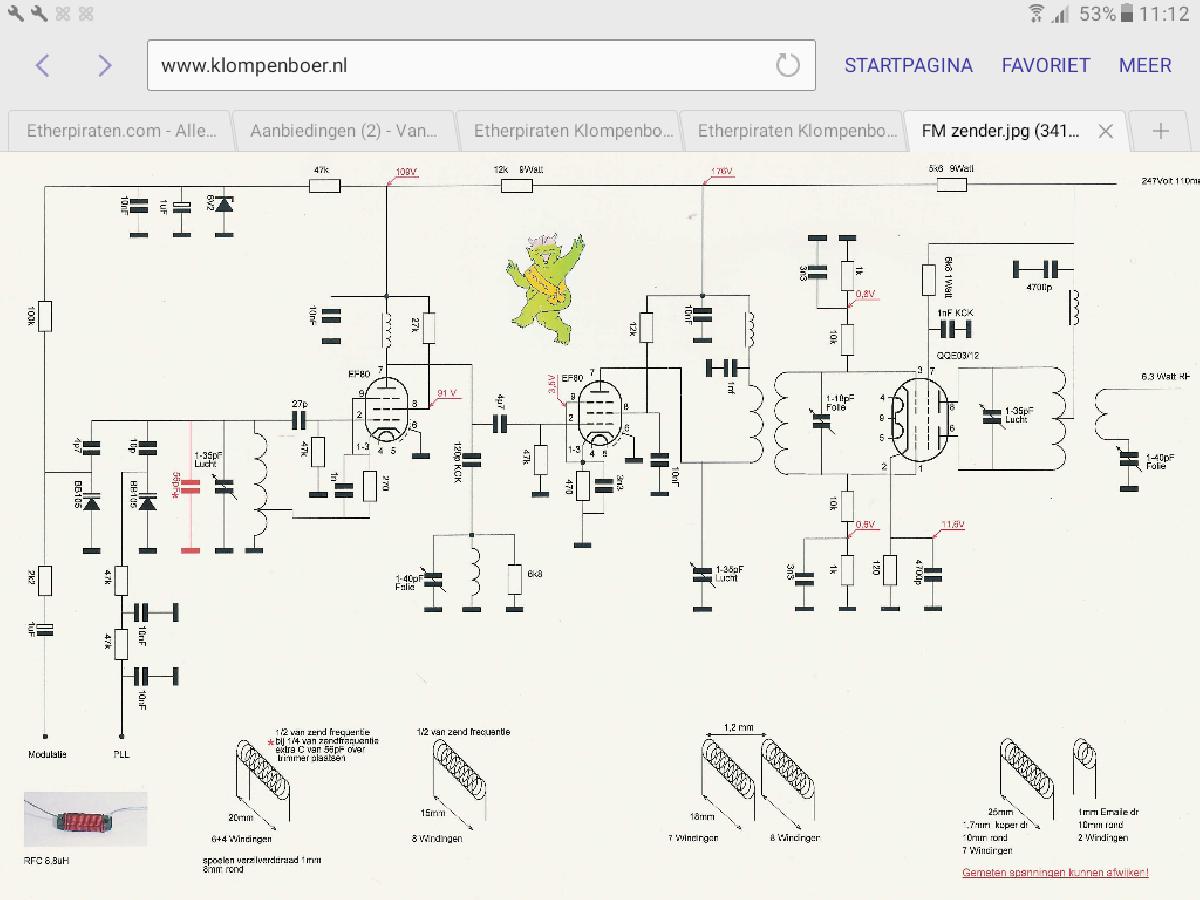Open the FAVORIET bookmarks
1200x900 pixels.
(1045, 66)
